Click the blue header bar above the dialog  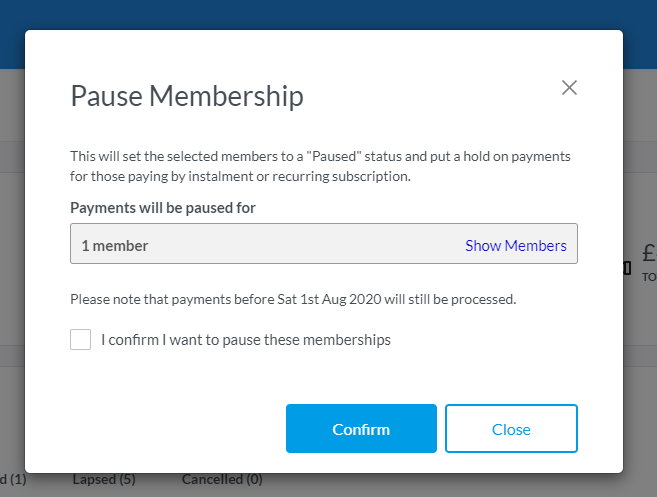coord(328,14)
